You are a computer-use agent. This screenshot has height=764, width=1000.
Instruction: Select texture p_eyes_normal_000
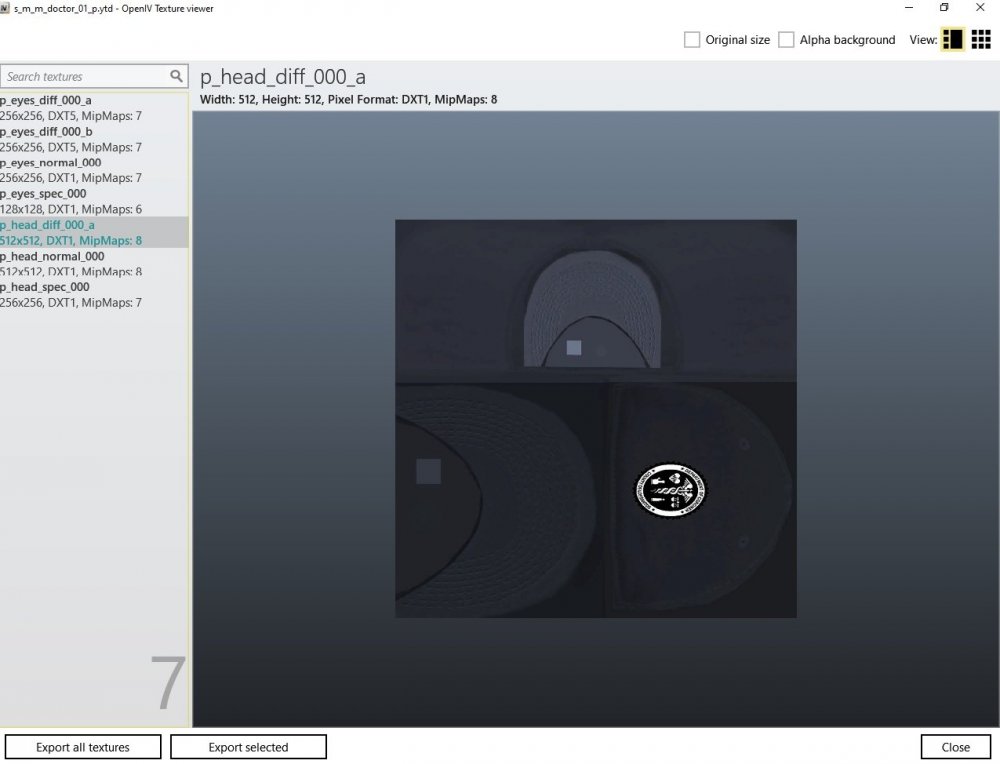(94, 170)
